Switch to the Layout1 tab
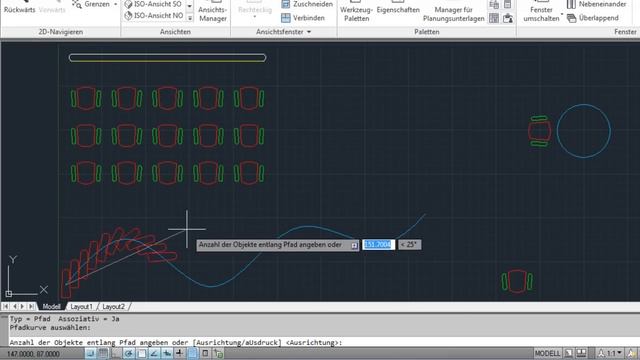Viewport: 640px width, 360px height. point(81,307)
